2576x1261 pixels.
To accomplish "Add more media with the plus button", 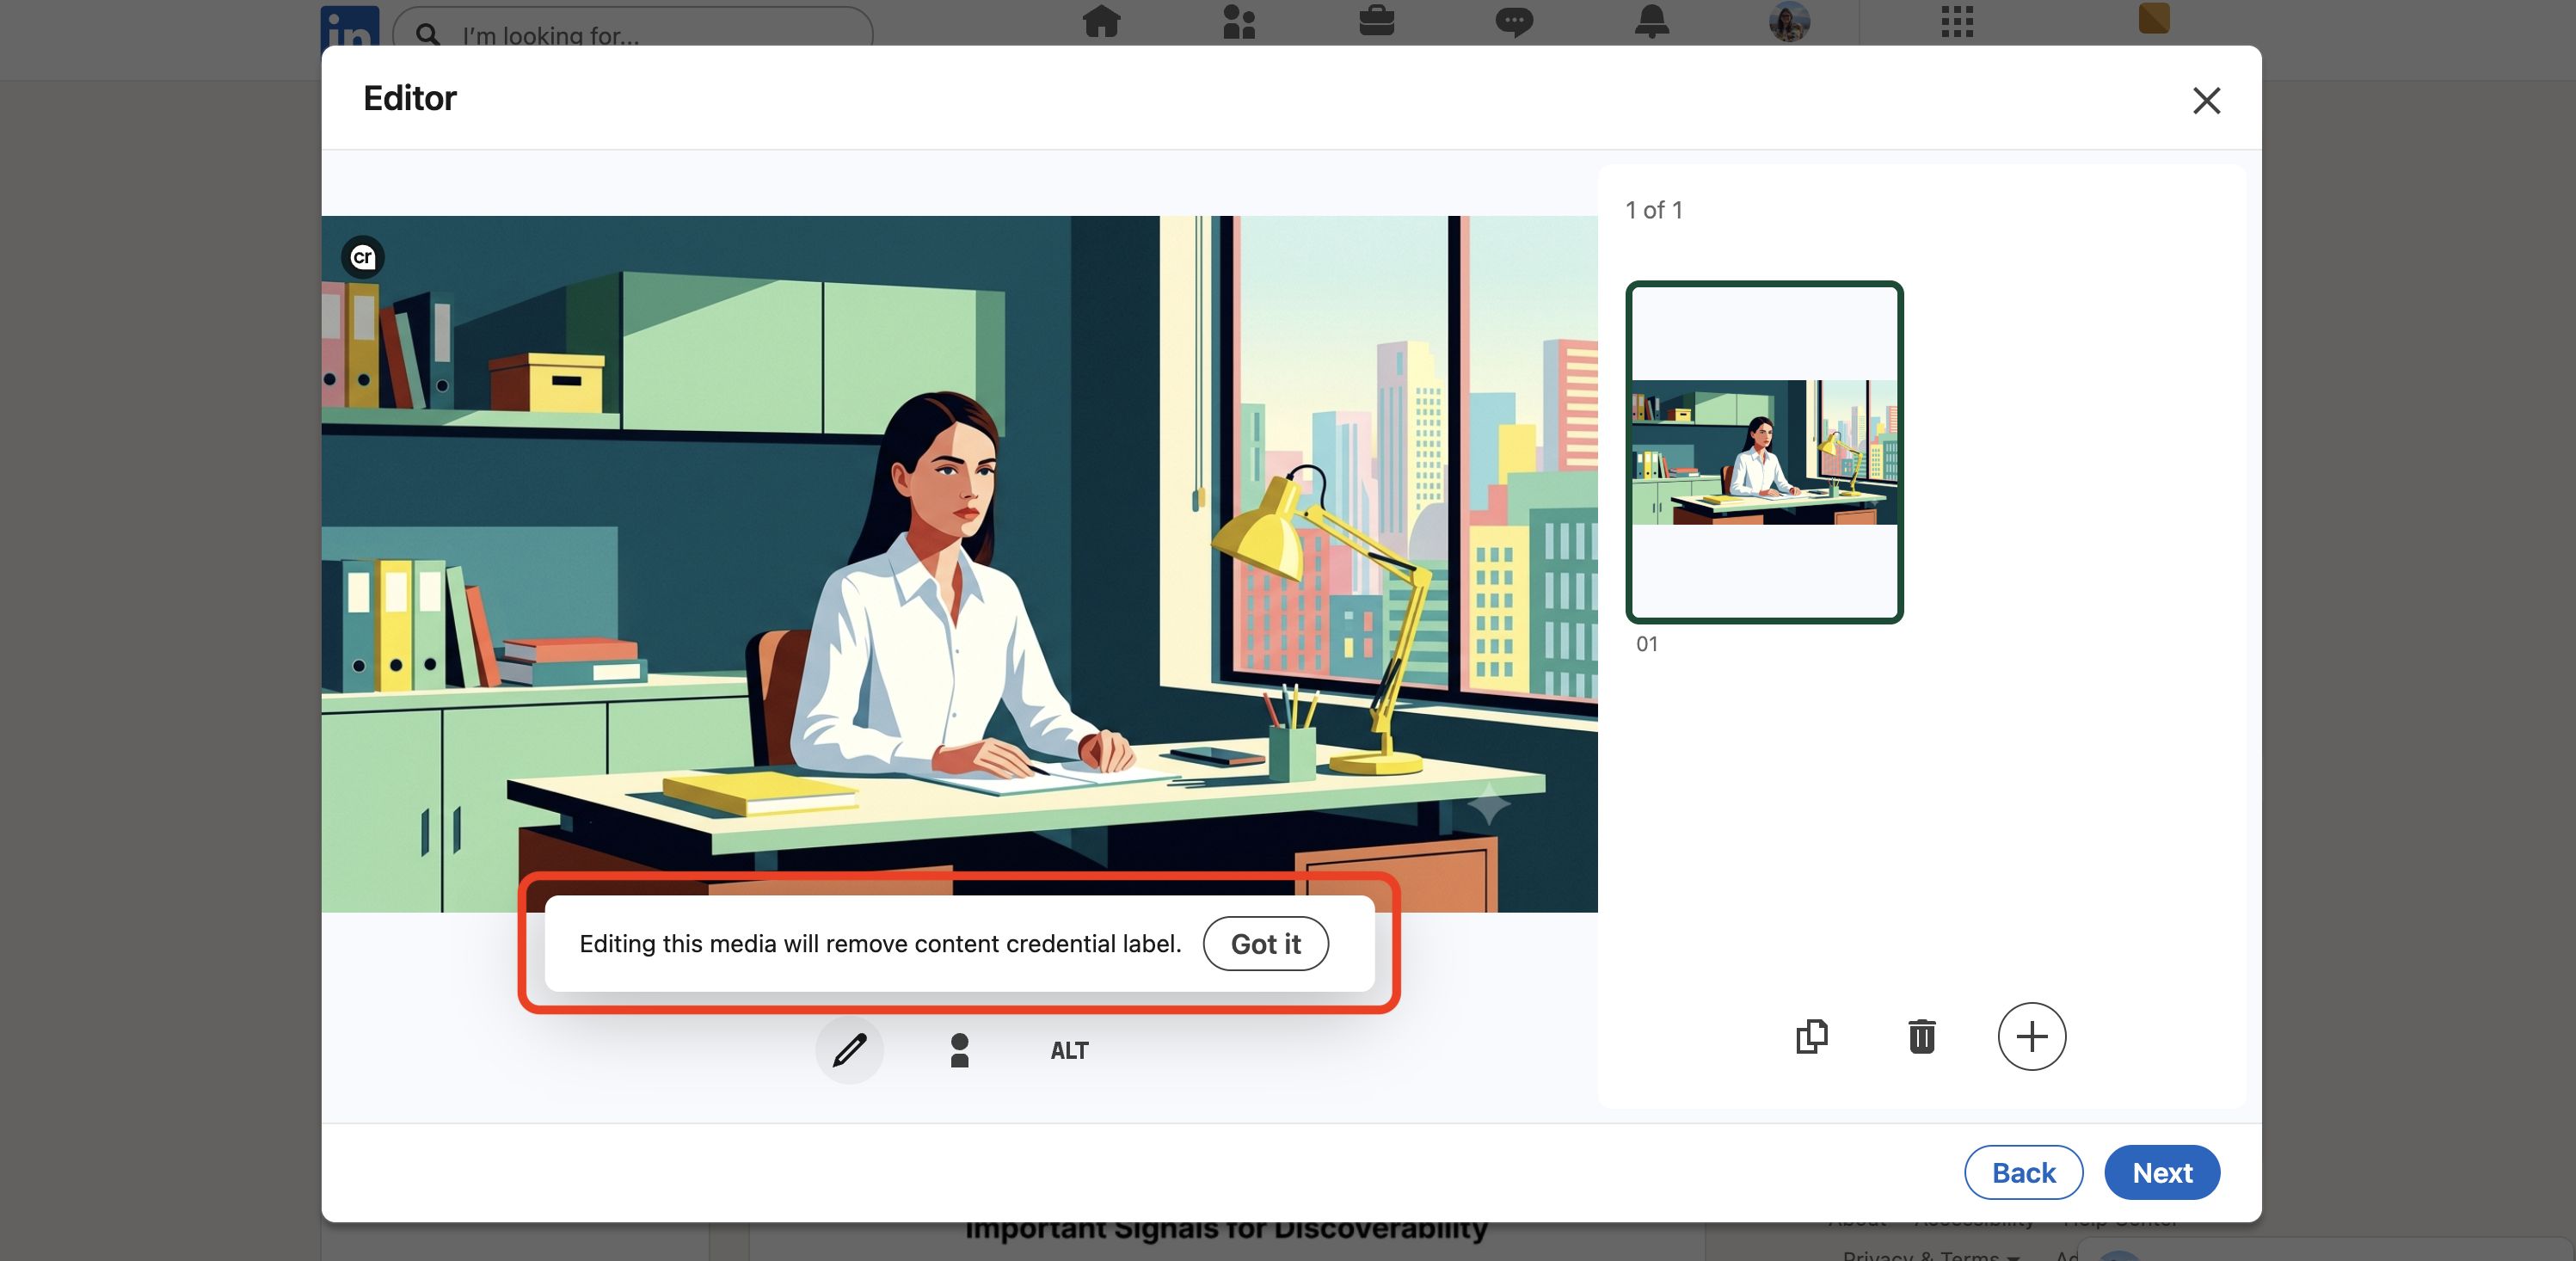I will coord(2031,1036).
